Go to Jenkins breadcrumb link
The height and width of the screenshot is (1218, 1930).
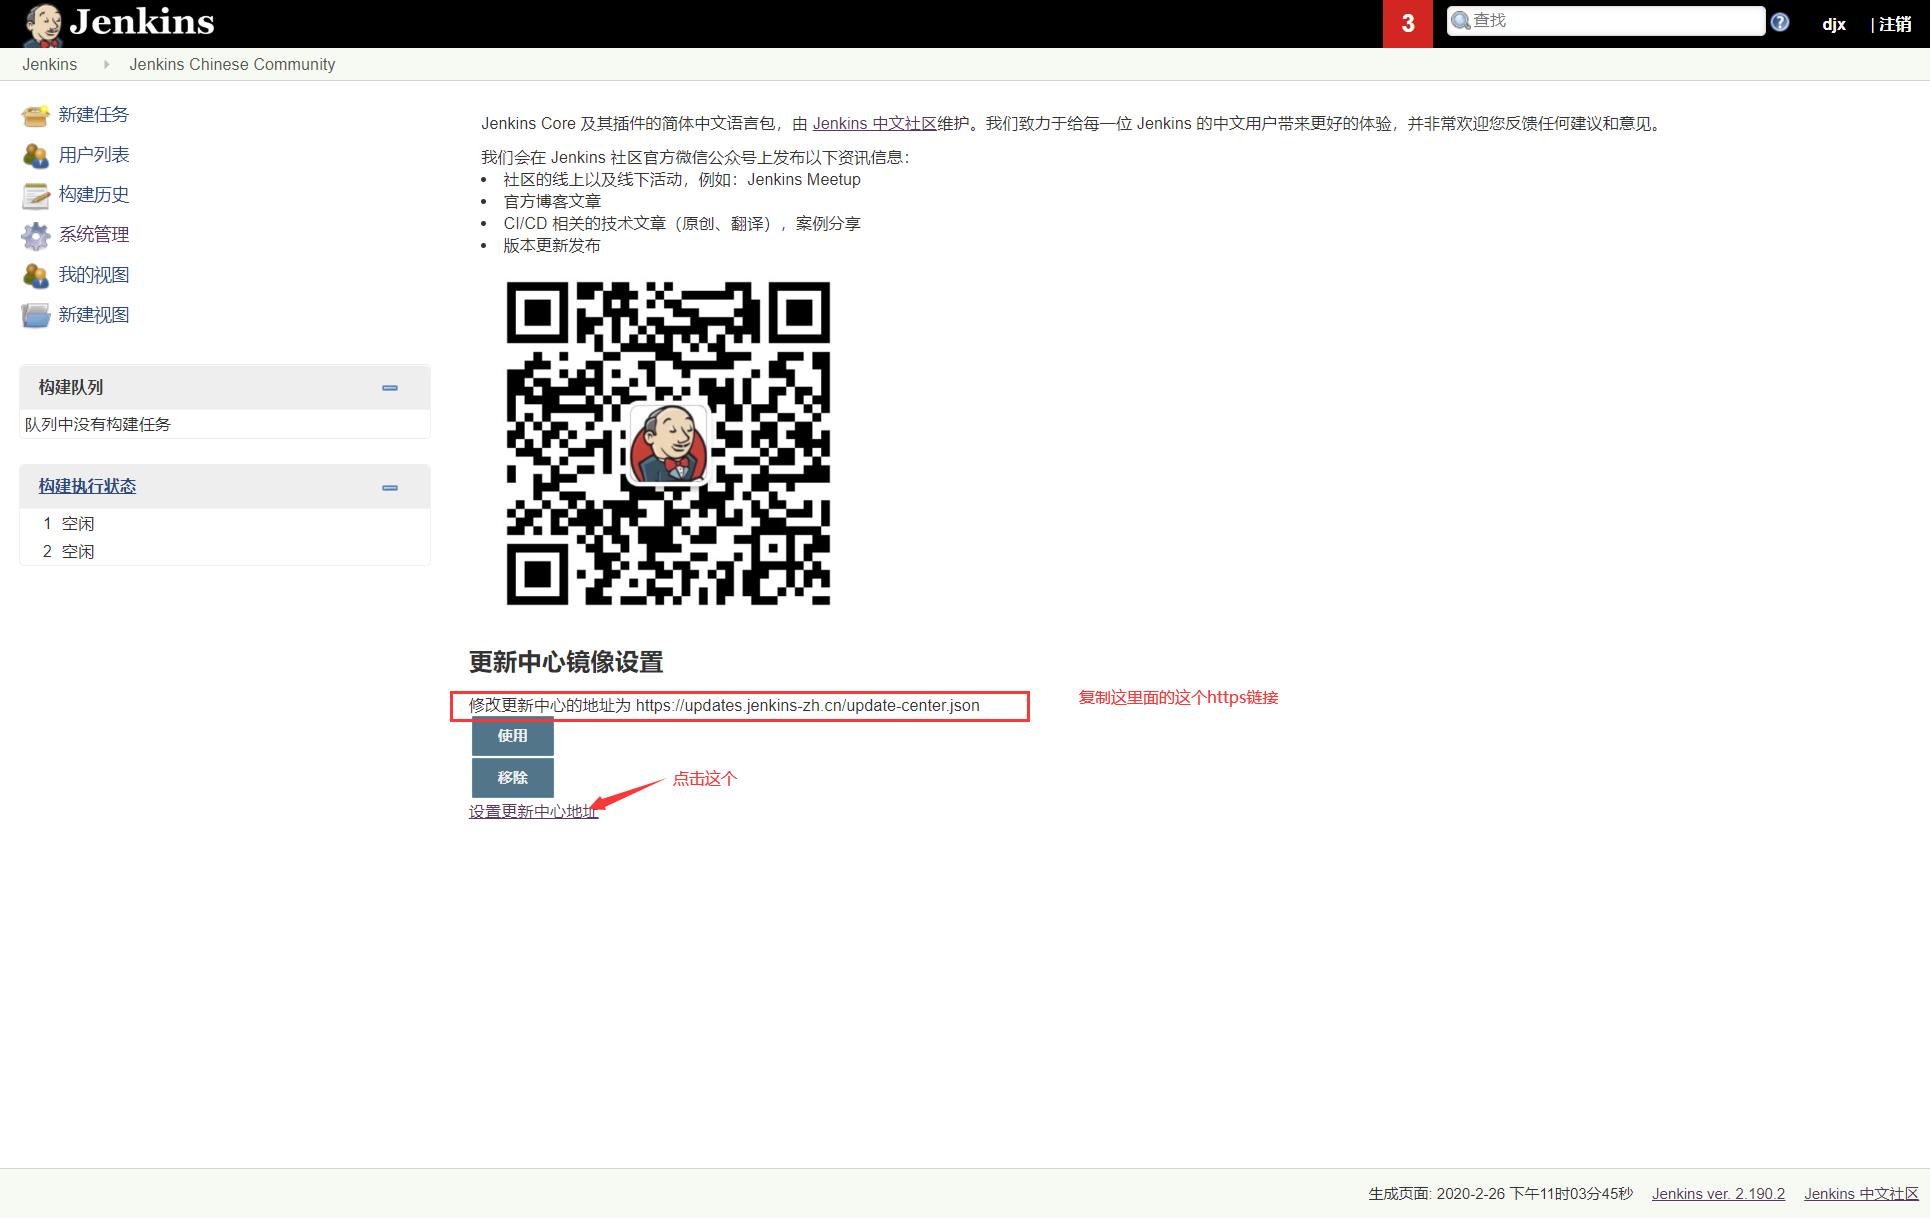click(50, 64)
